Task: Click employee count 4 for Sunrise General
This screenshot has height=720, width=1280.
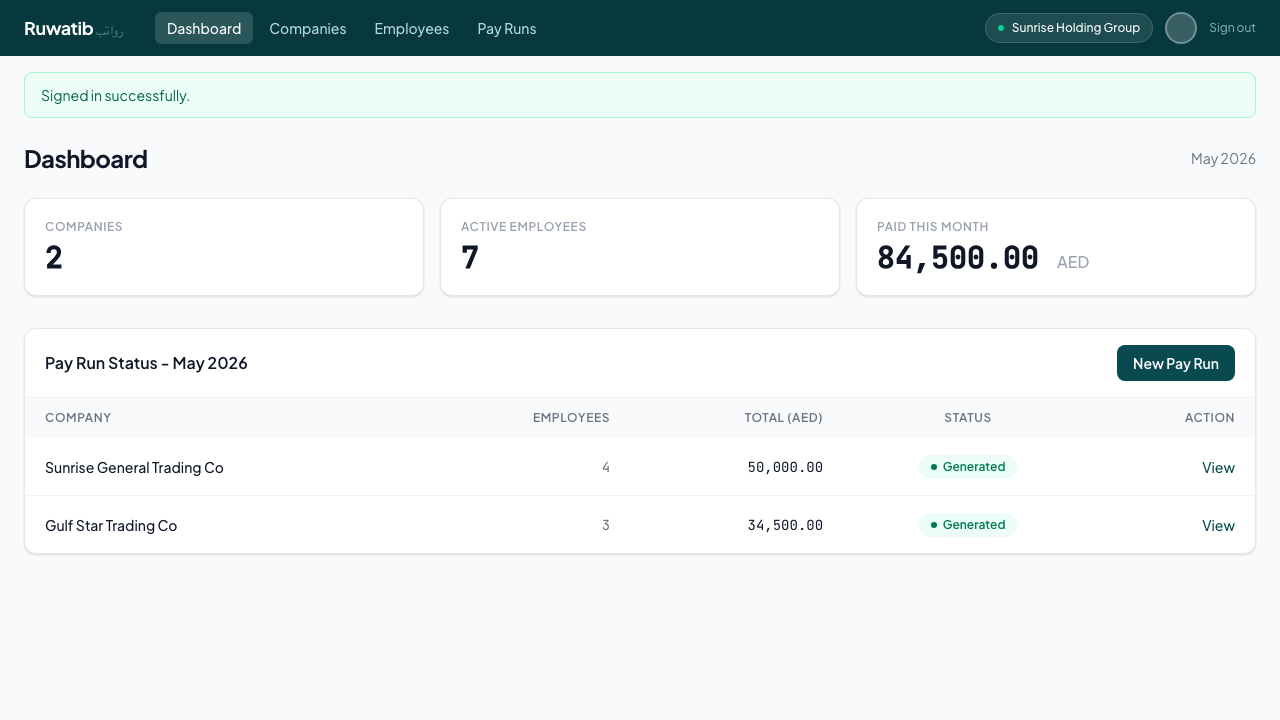Action: pyautogui.click(x=606, y=467)
